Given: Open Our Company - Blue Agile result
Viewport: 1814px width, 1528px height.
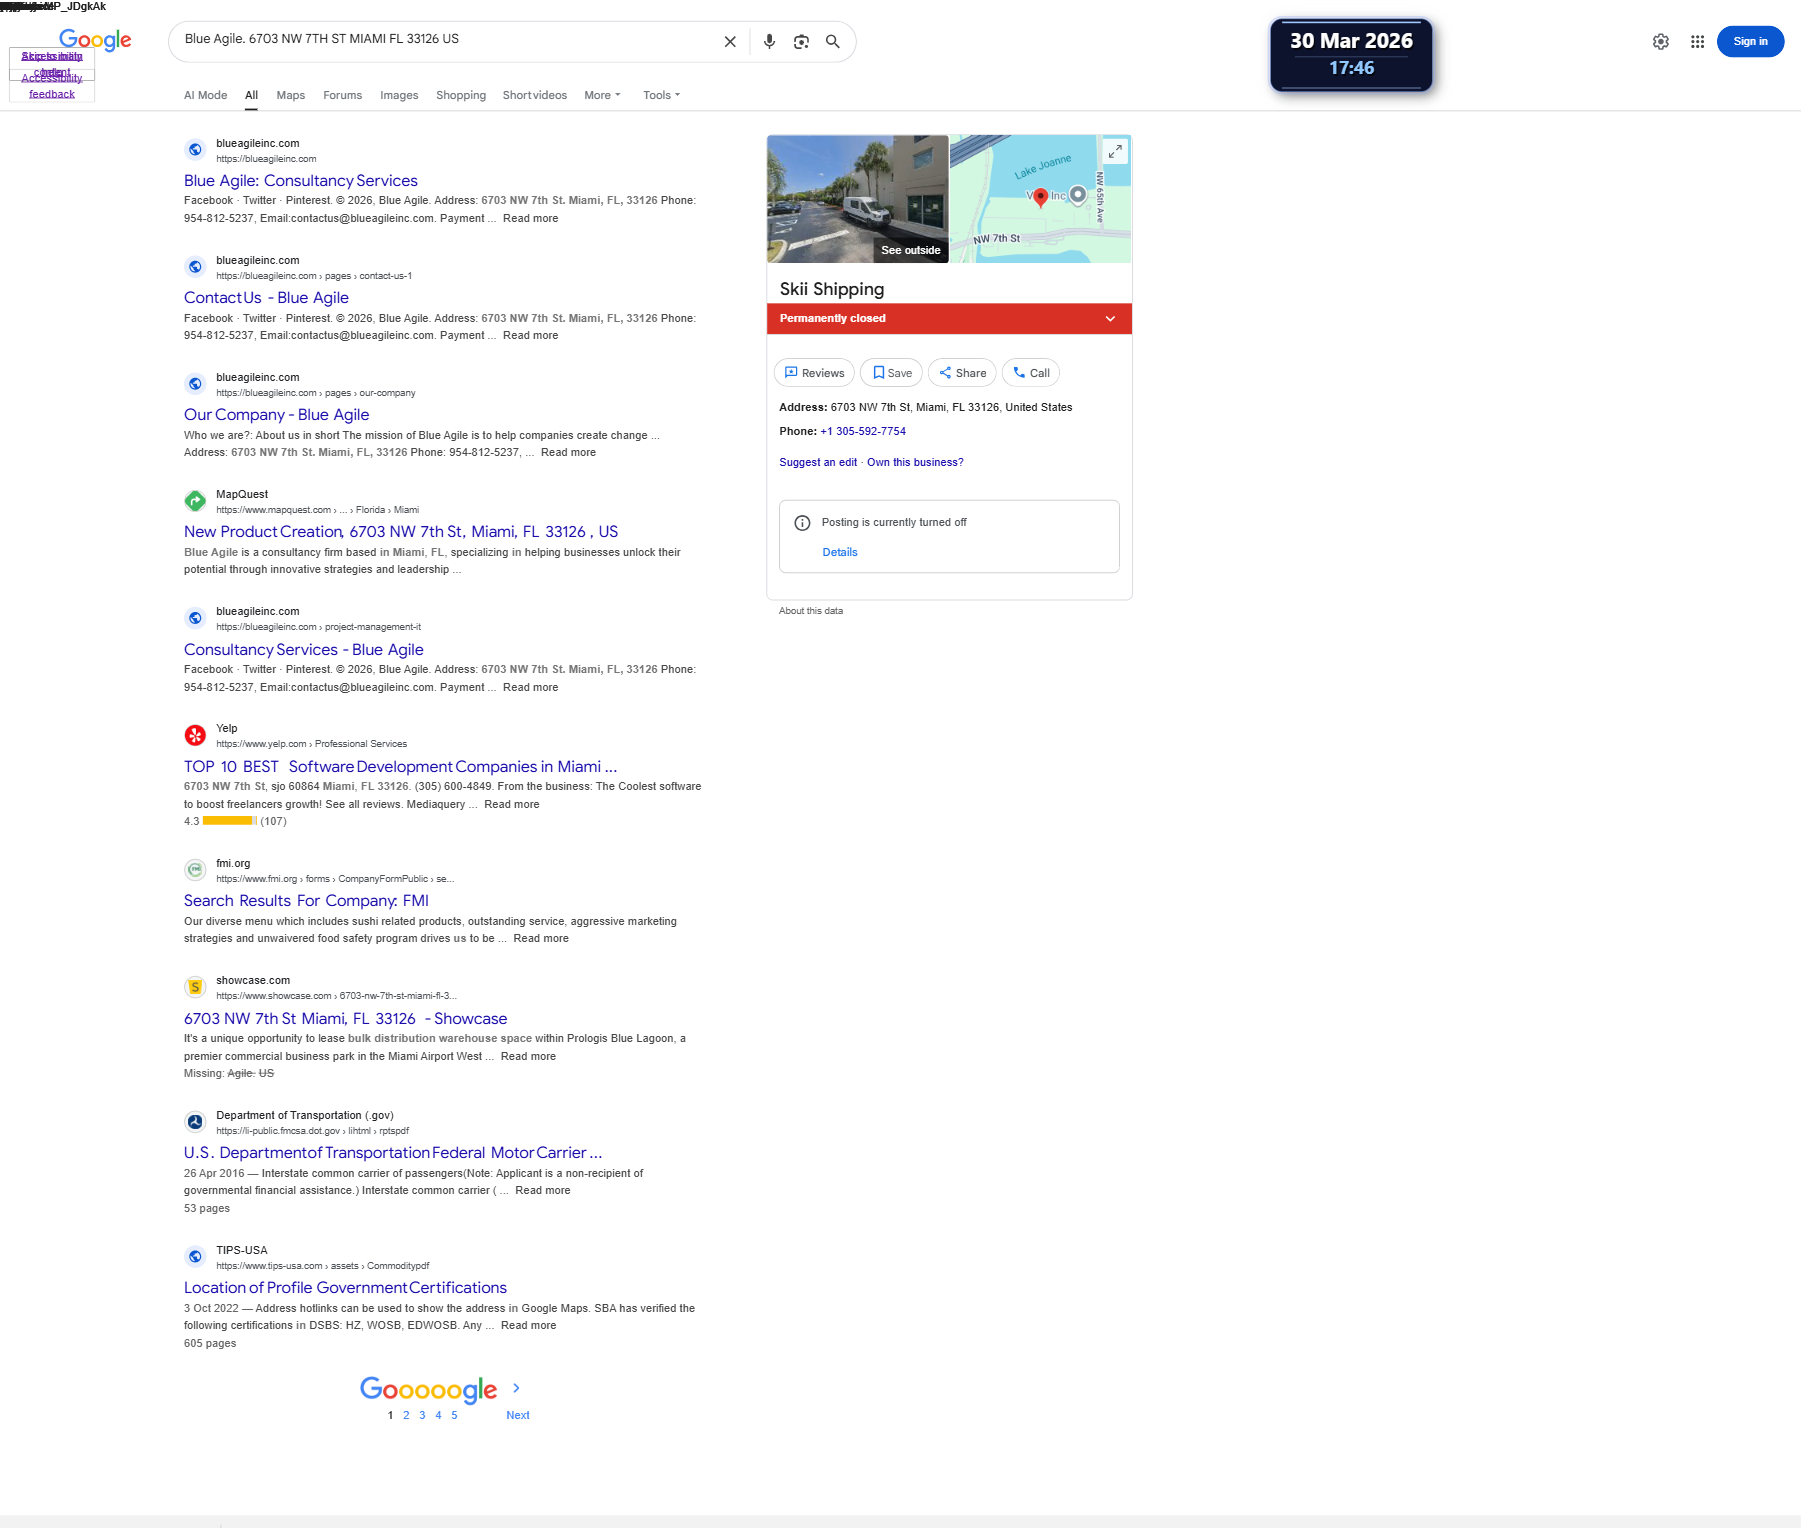Looking at the screenshot, I should 276,415.
